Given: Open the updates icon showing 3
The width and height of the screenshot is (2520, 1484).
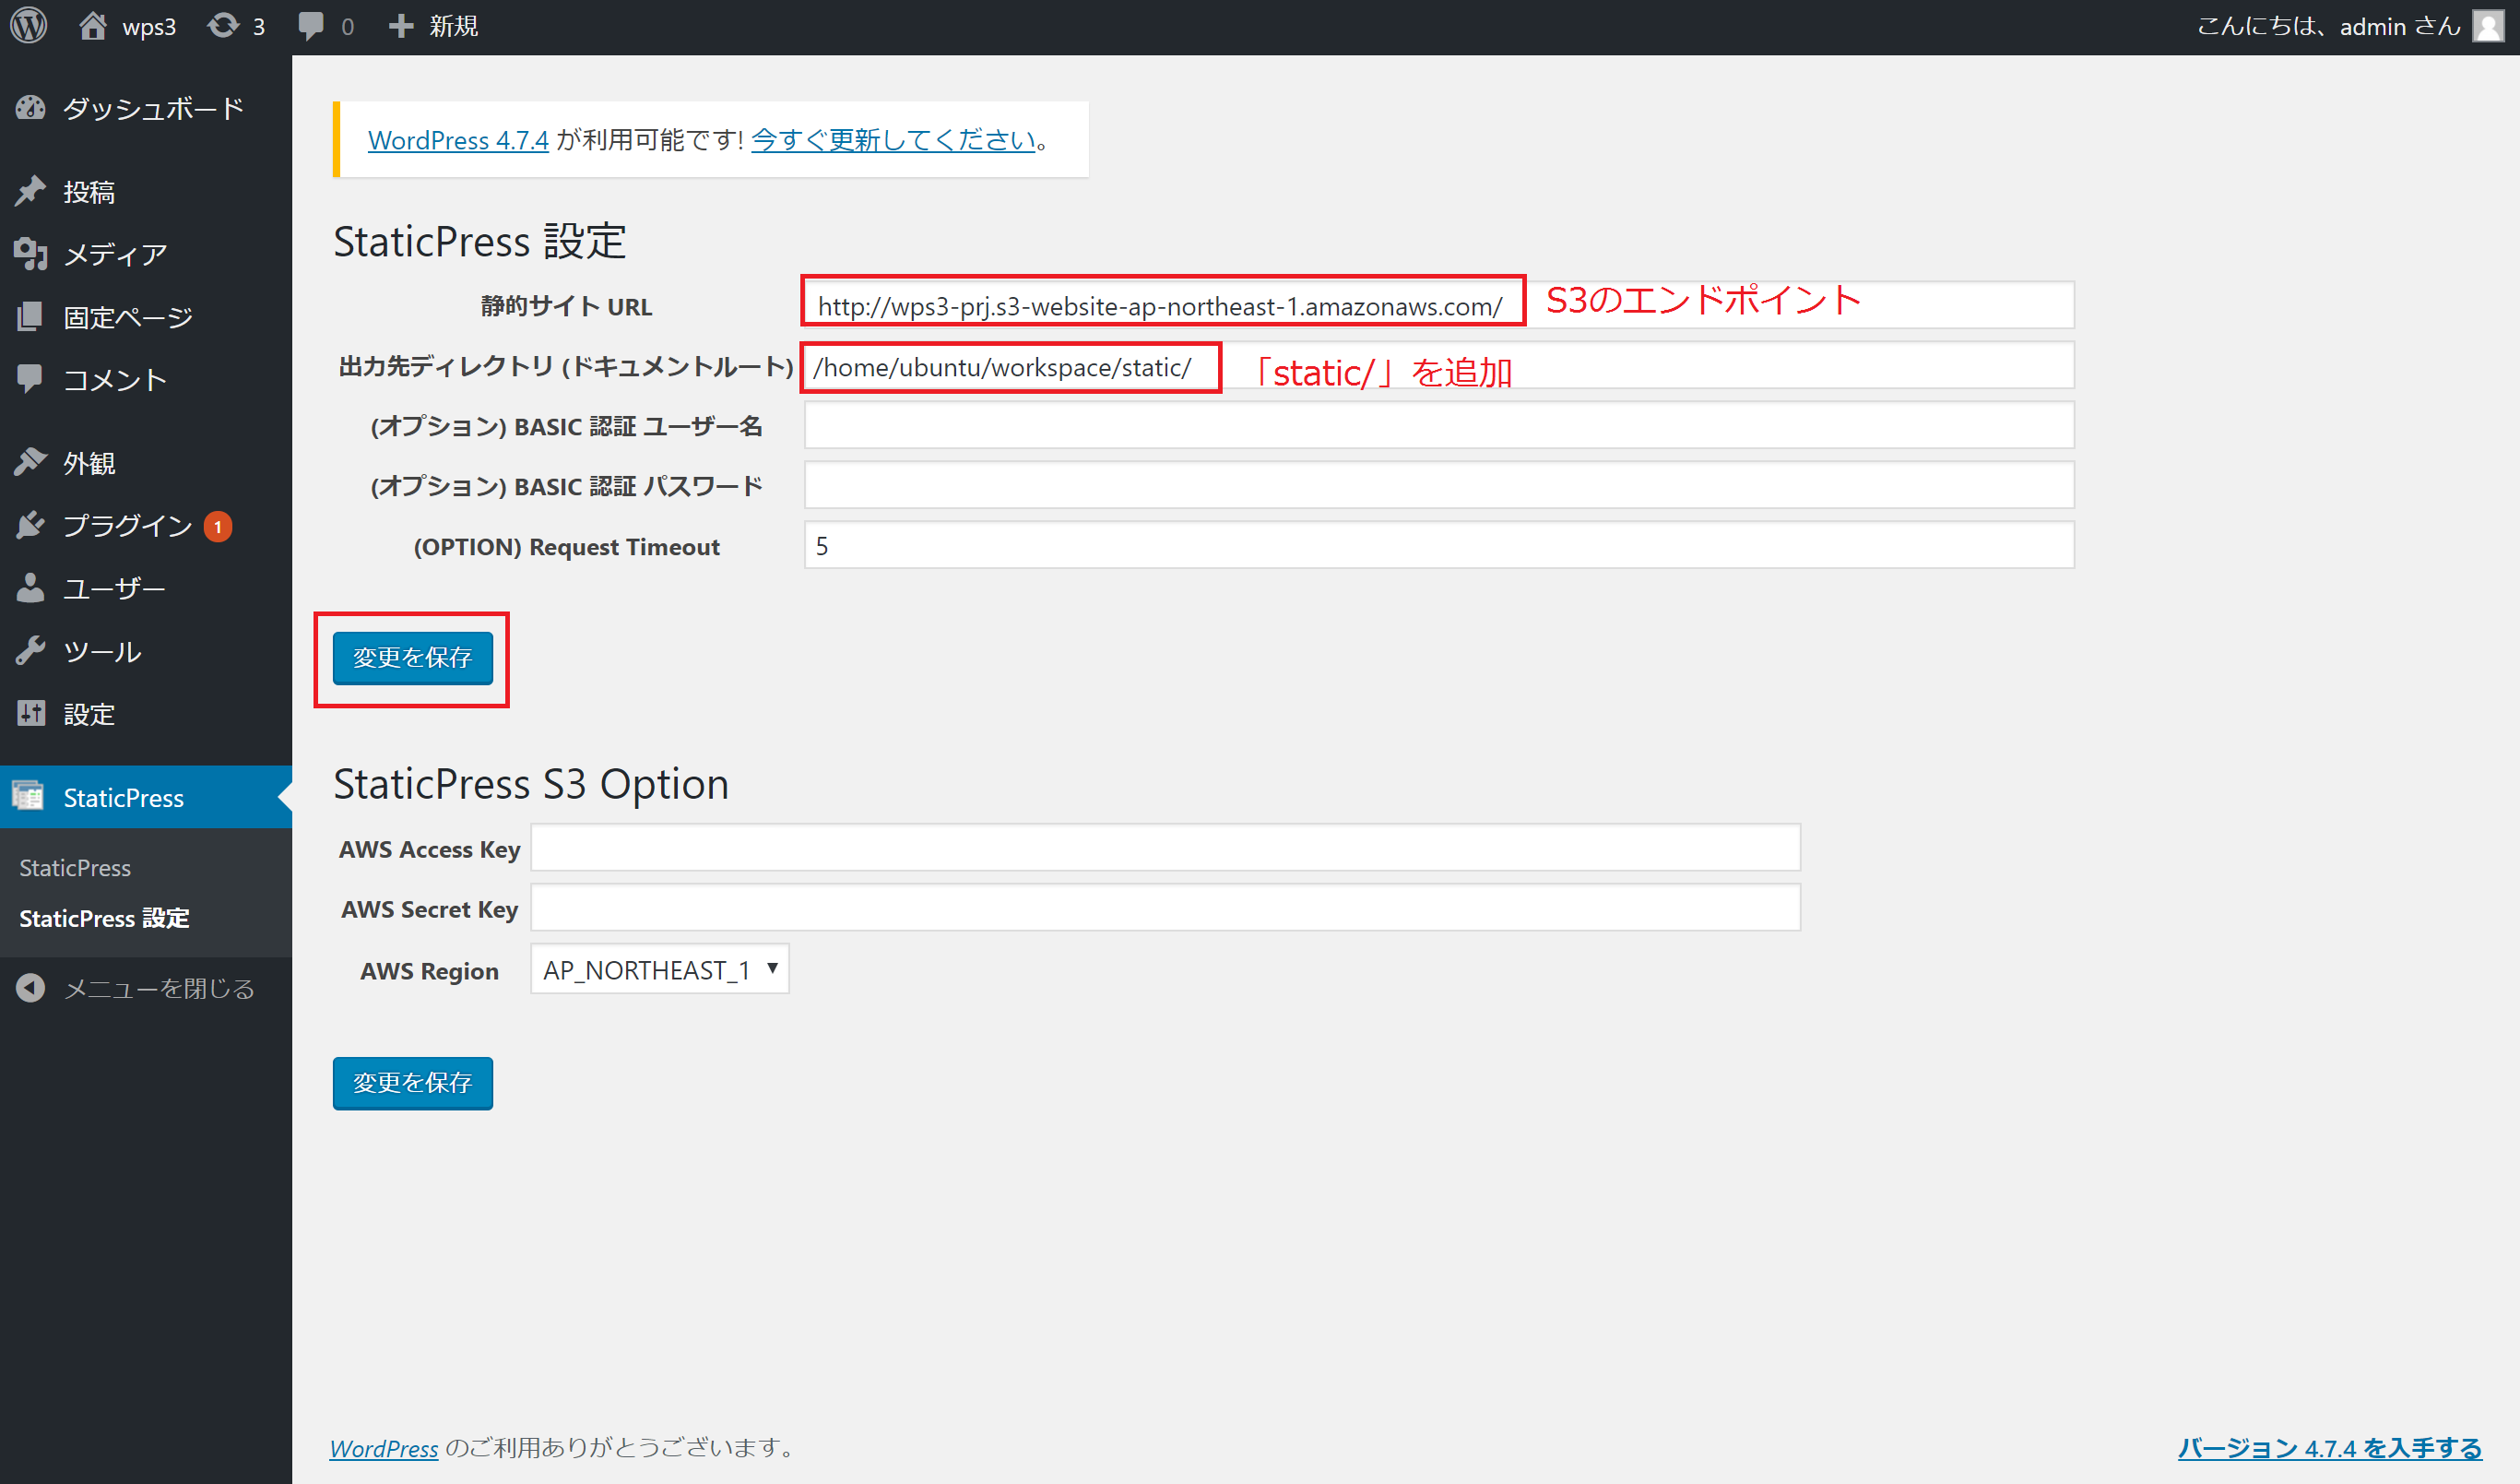Looking at the screenshot, I should 223,26.
